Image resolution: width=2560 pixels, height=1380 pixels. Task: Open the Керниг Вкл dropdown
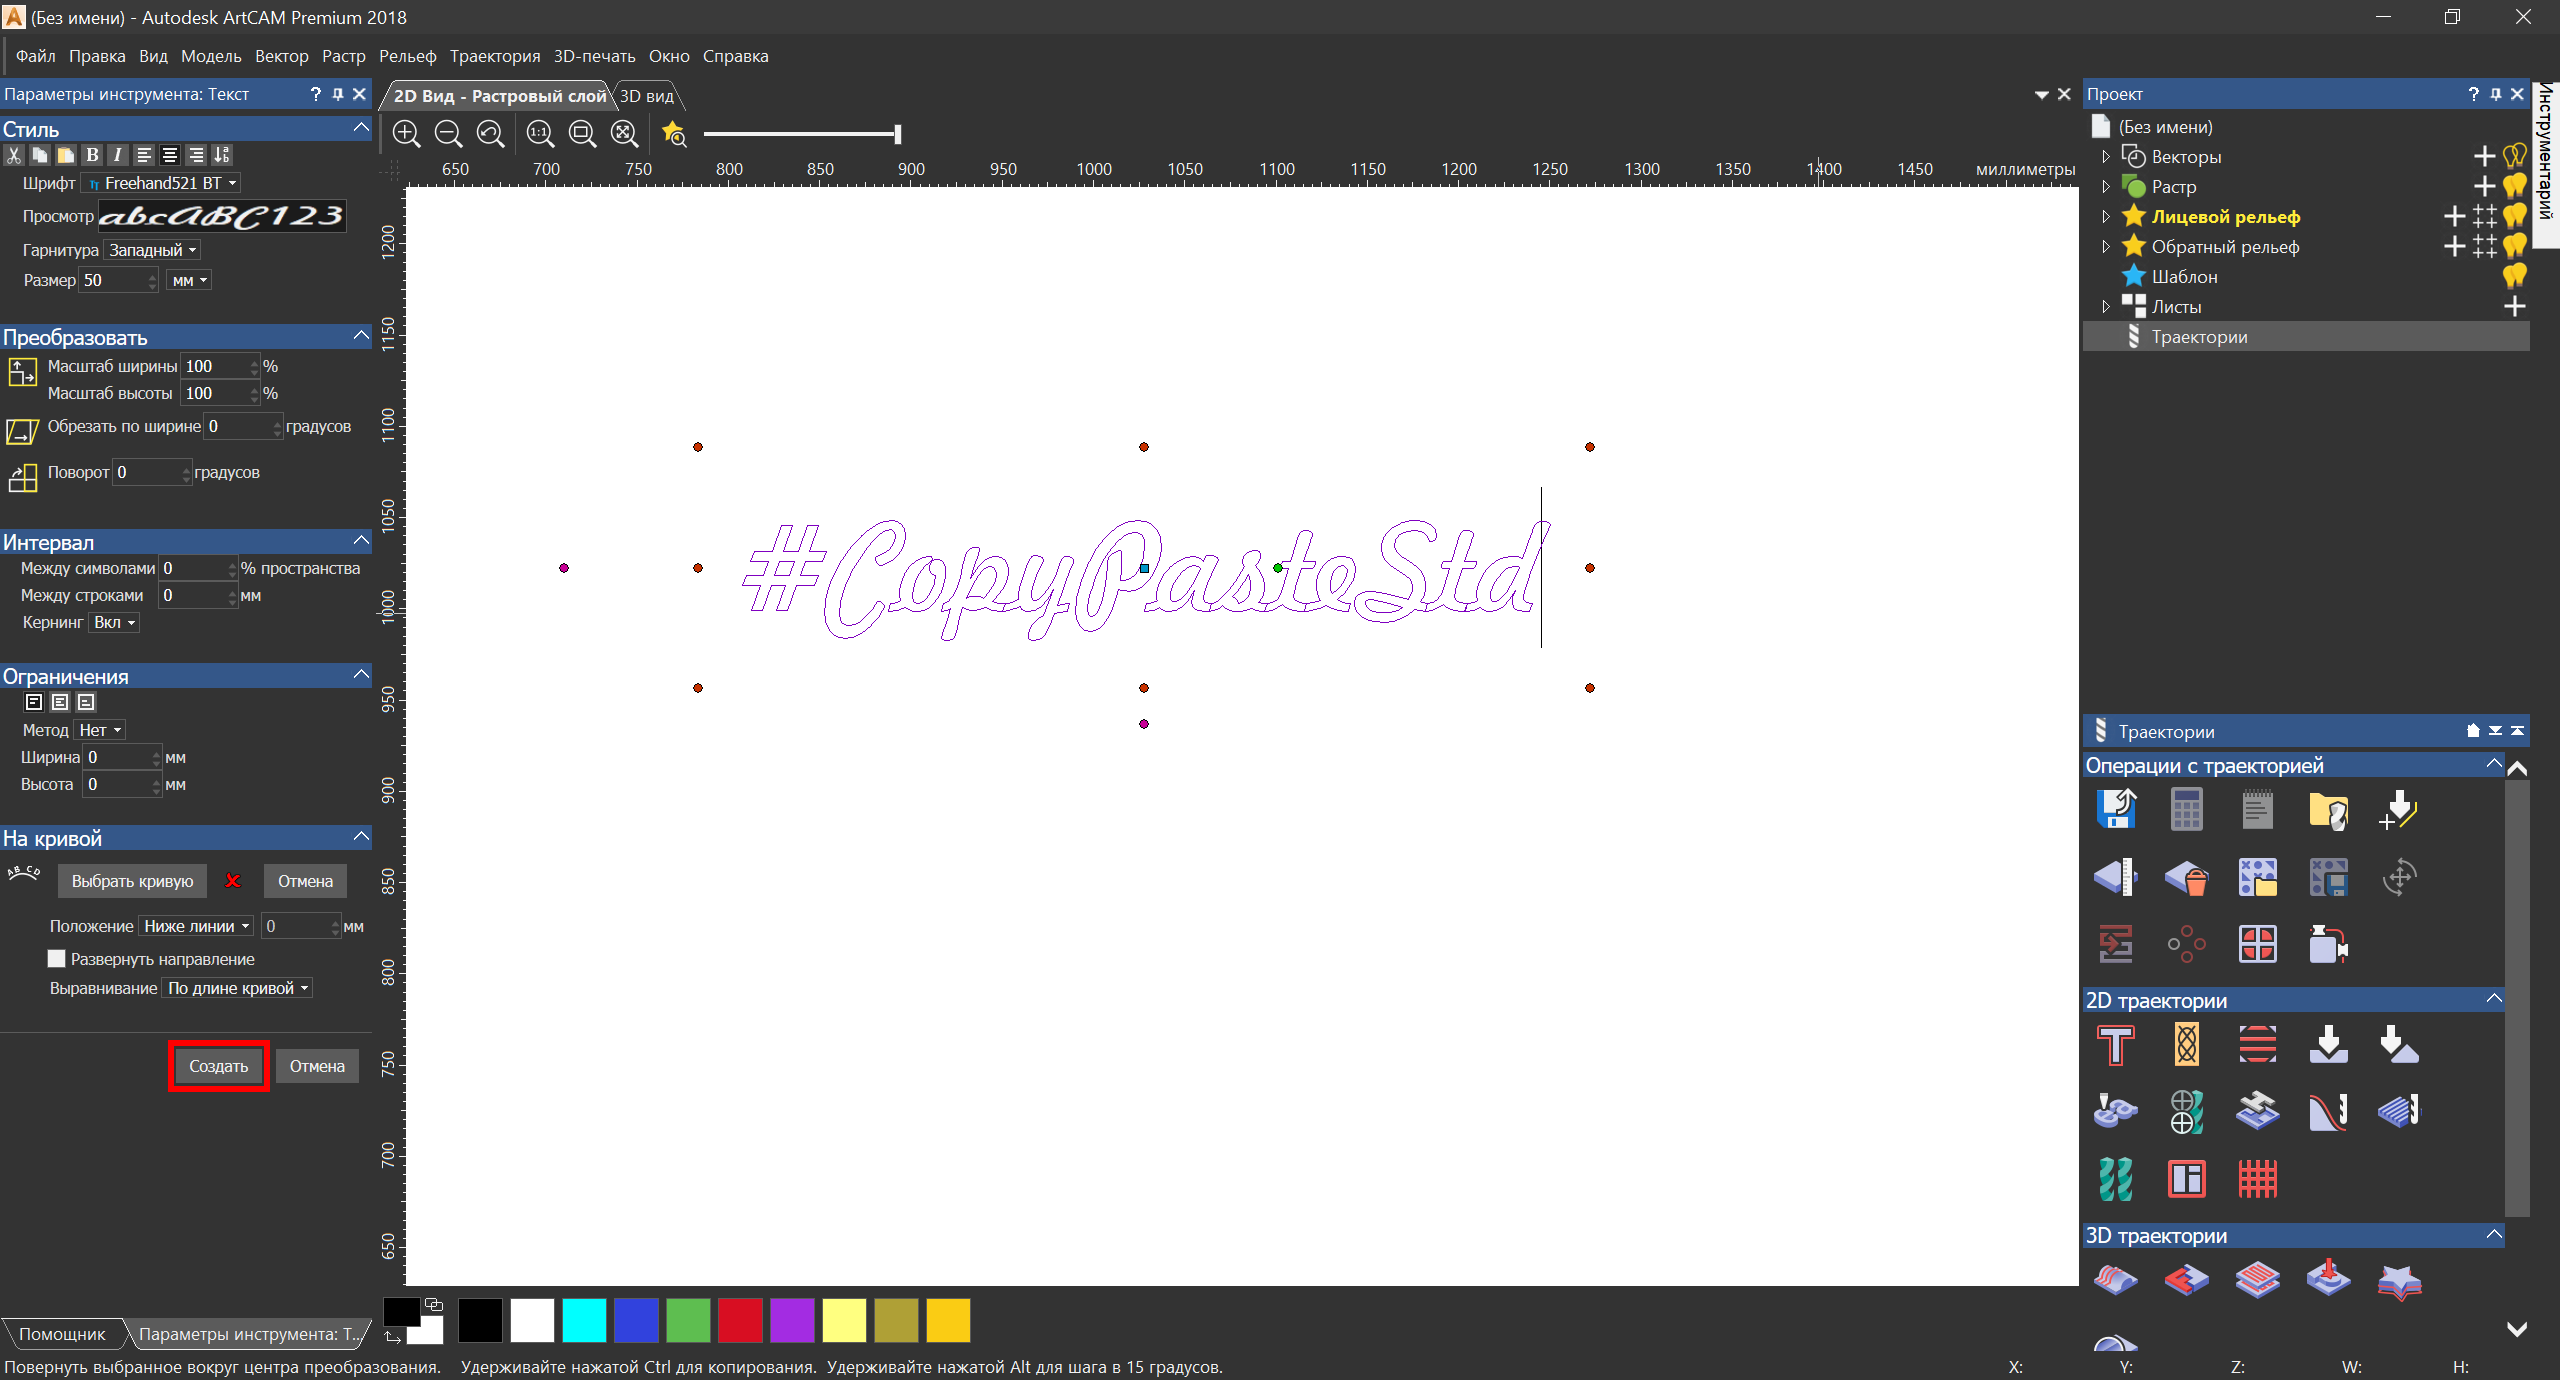pyautogui.click(x=115, y=622)
